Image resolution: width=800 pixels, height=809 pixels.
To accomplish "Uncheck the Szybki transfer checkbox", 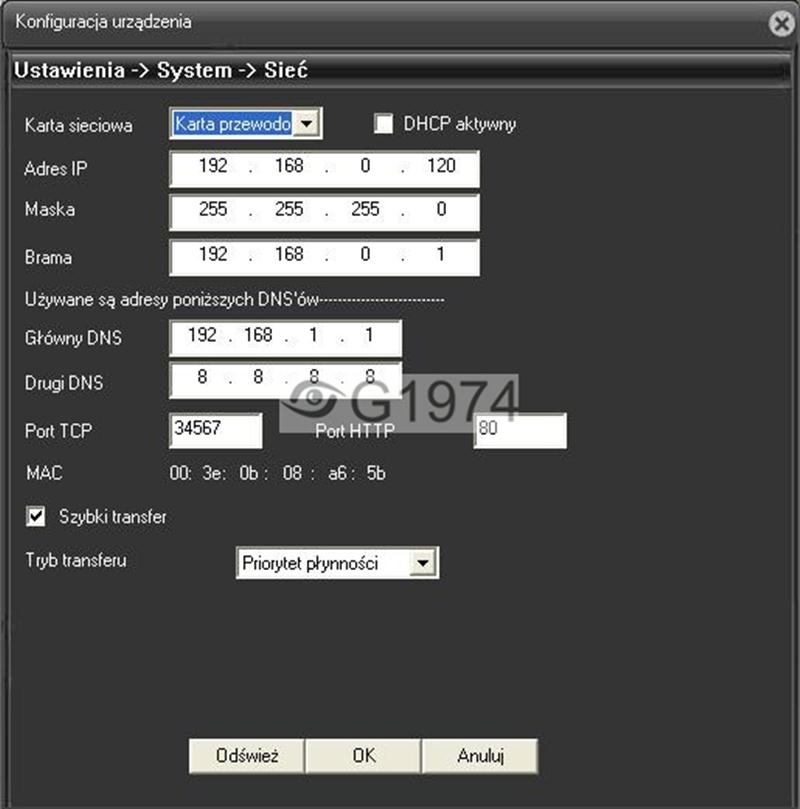I will tap(36, 516).
